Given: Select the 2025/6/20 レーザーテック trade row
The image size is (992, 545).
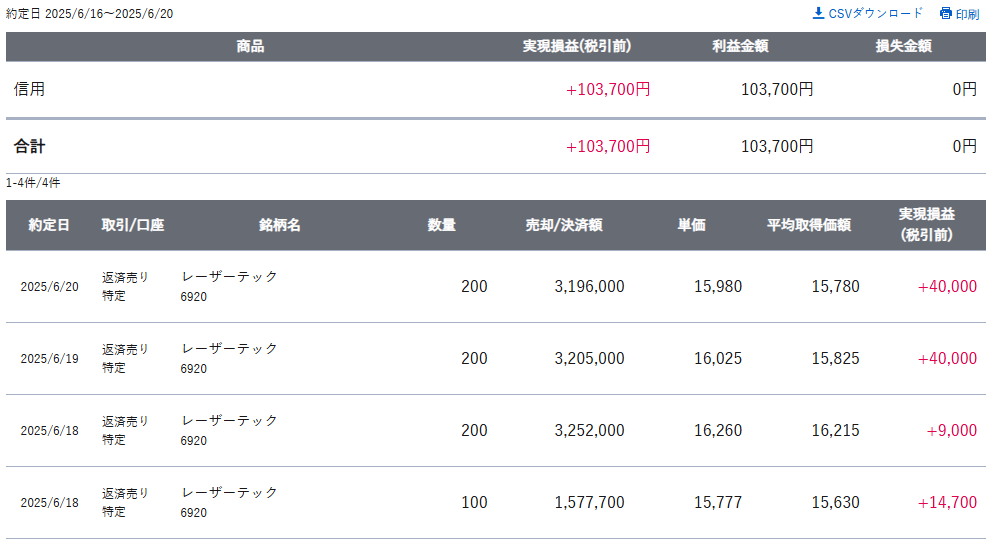Looking at the screenshot, I should [496, 287].
